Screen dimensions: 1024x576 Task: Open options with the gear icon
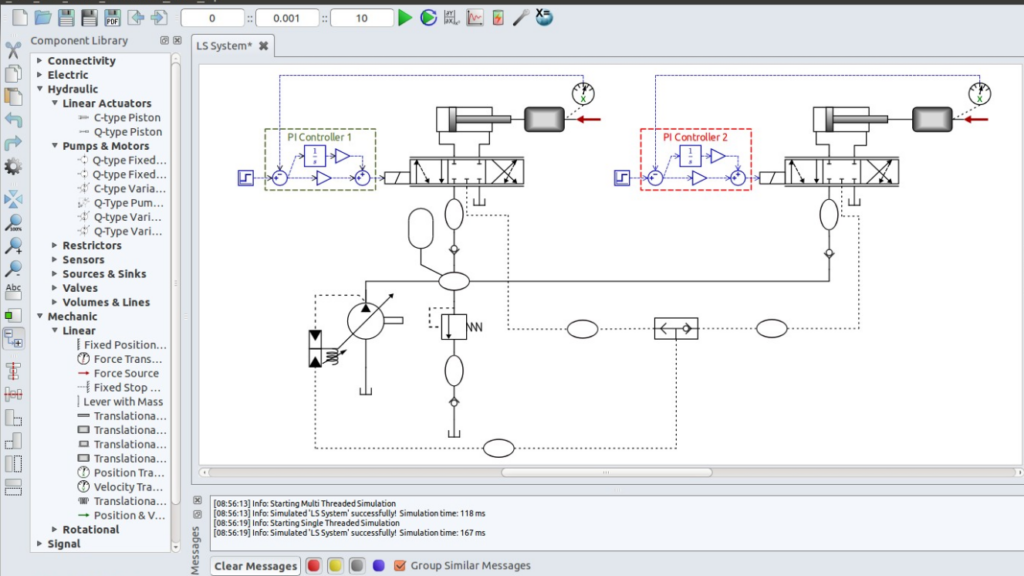coord(13,167)
